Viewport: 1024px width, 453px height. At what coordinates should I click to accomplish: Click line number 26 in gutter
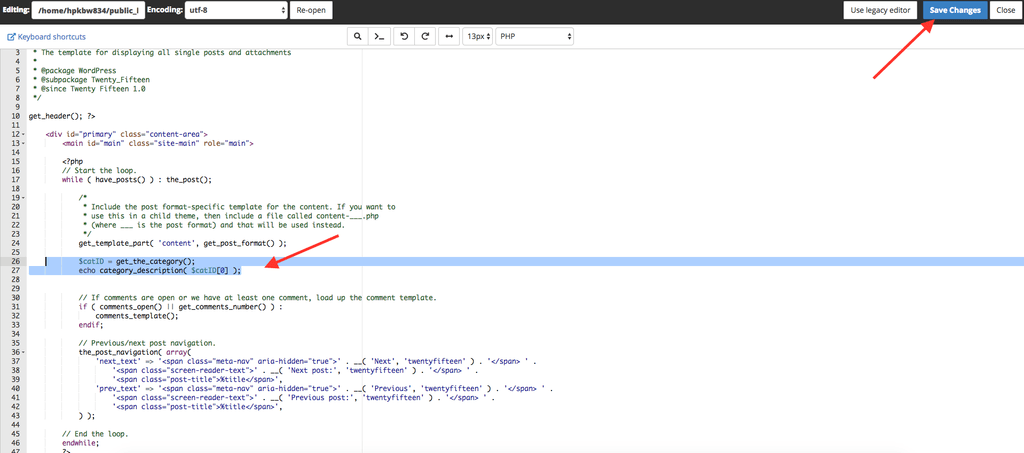pos(16,261)
